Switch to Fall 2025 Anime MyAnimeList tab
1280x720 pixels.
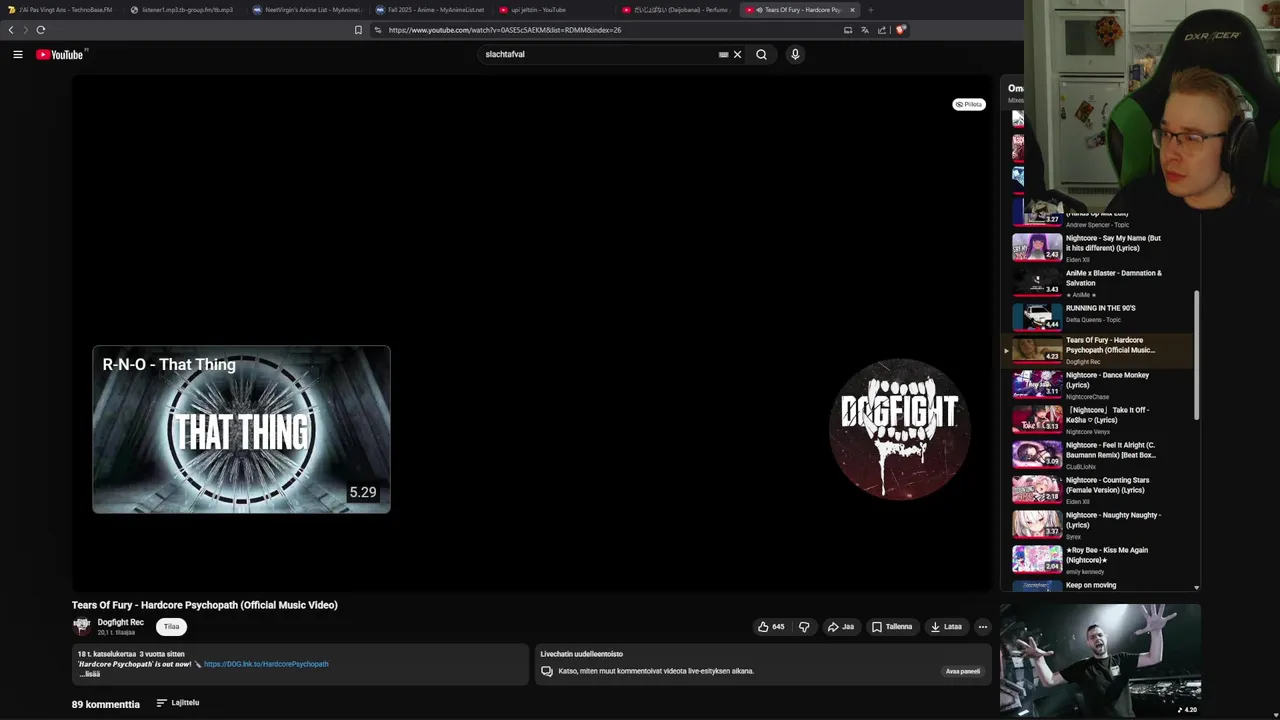(428, 10)
